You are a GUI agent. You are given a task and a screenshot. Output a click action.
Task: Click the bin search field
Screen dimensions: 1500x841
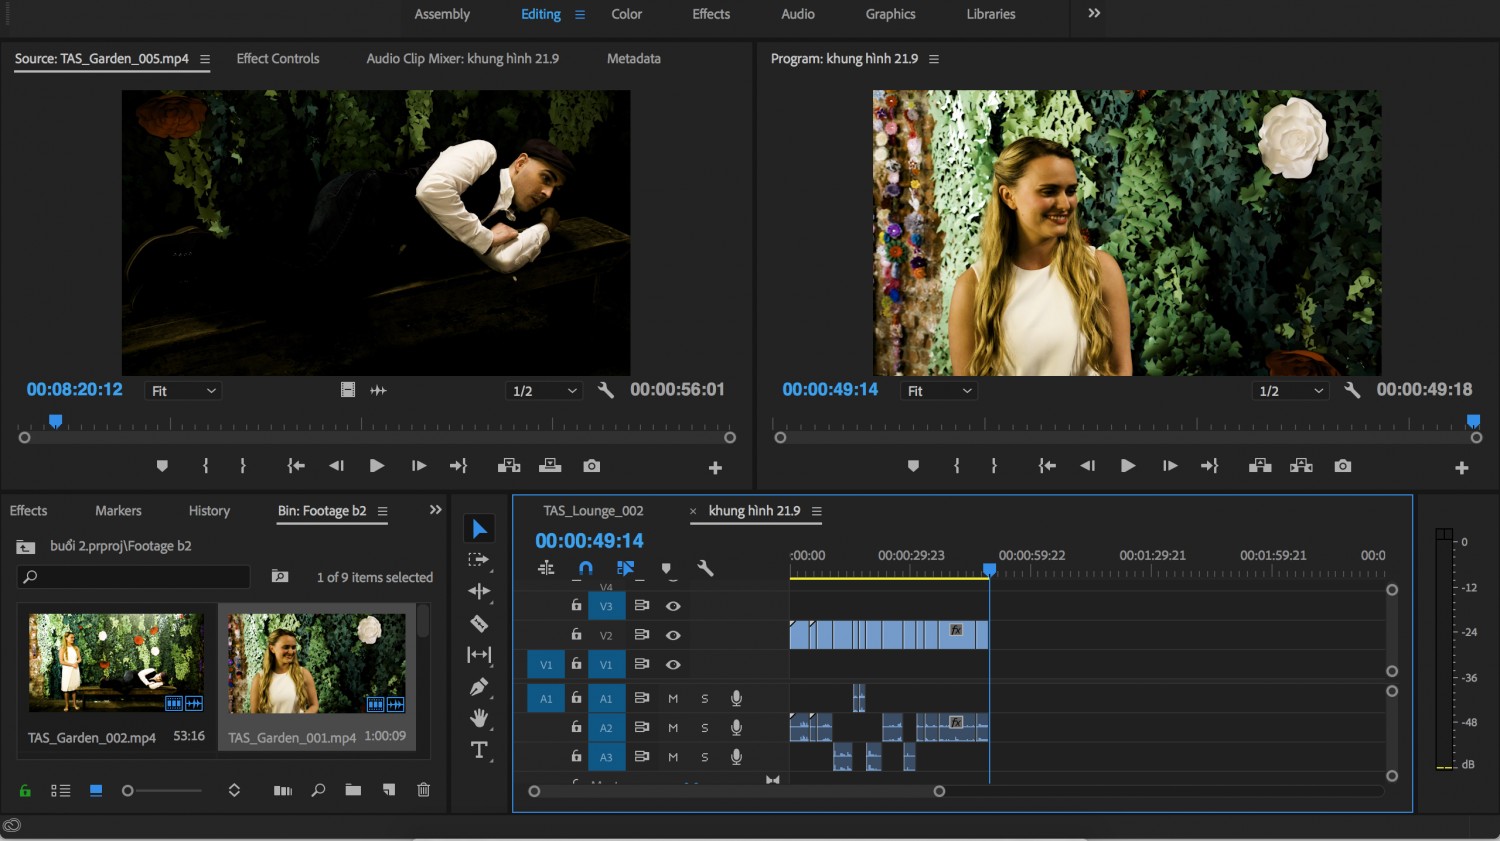(x=134, y=577)
